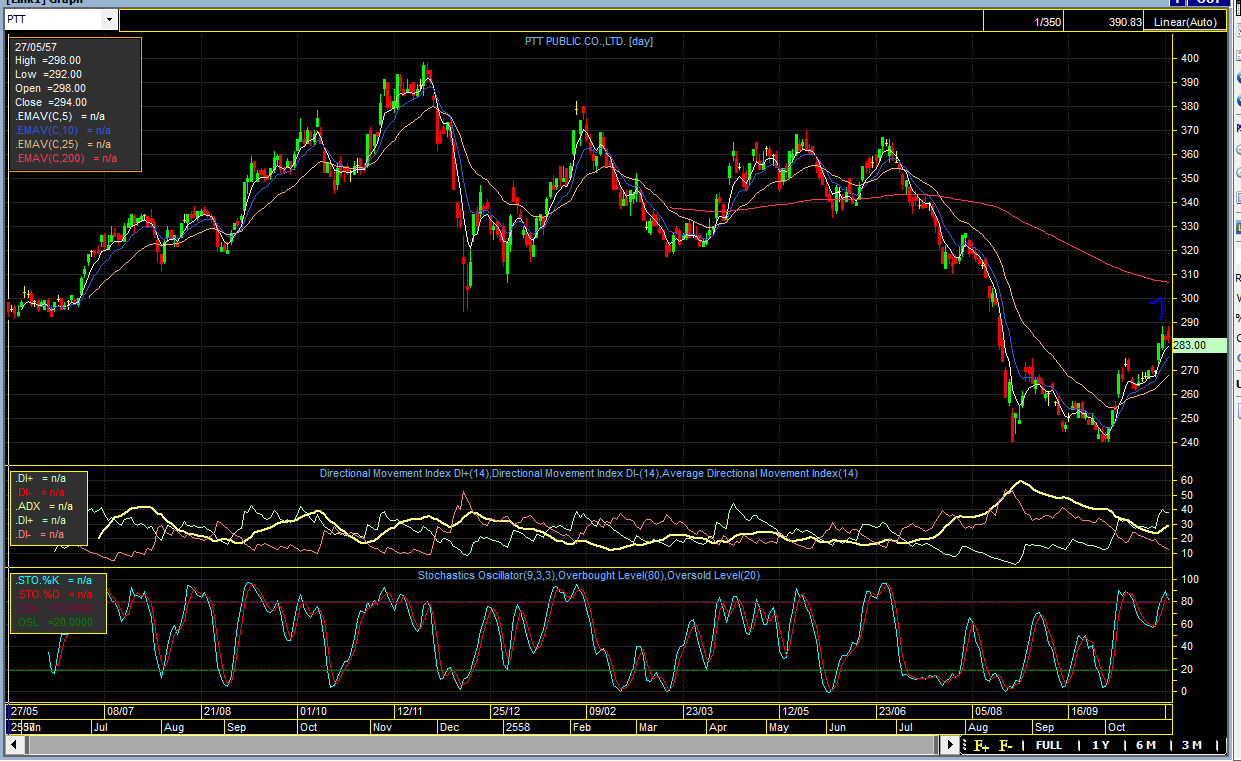This screenshot has height=761, width=1241.
Task: Click the 09/02 date marker
Action: [602, 711]
